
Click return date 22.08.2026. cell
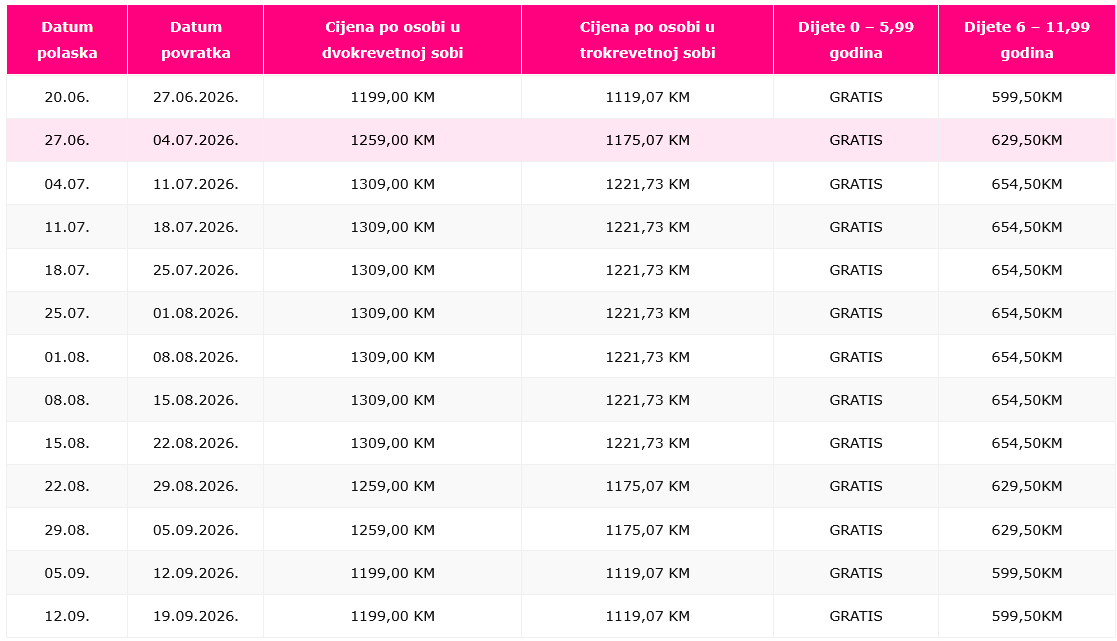[x=195, y=443]
